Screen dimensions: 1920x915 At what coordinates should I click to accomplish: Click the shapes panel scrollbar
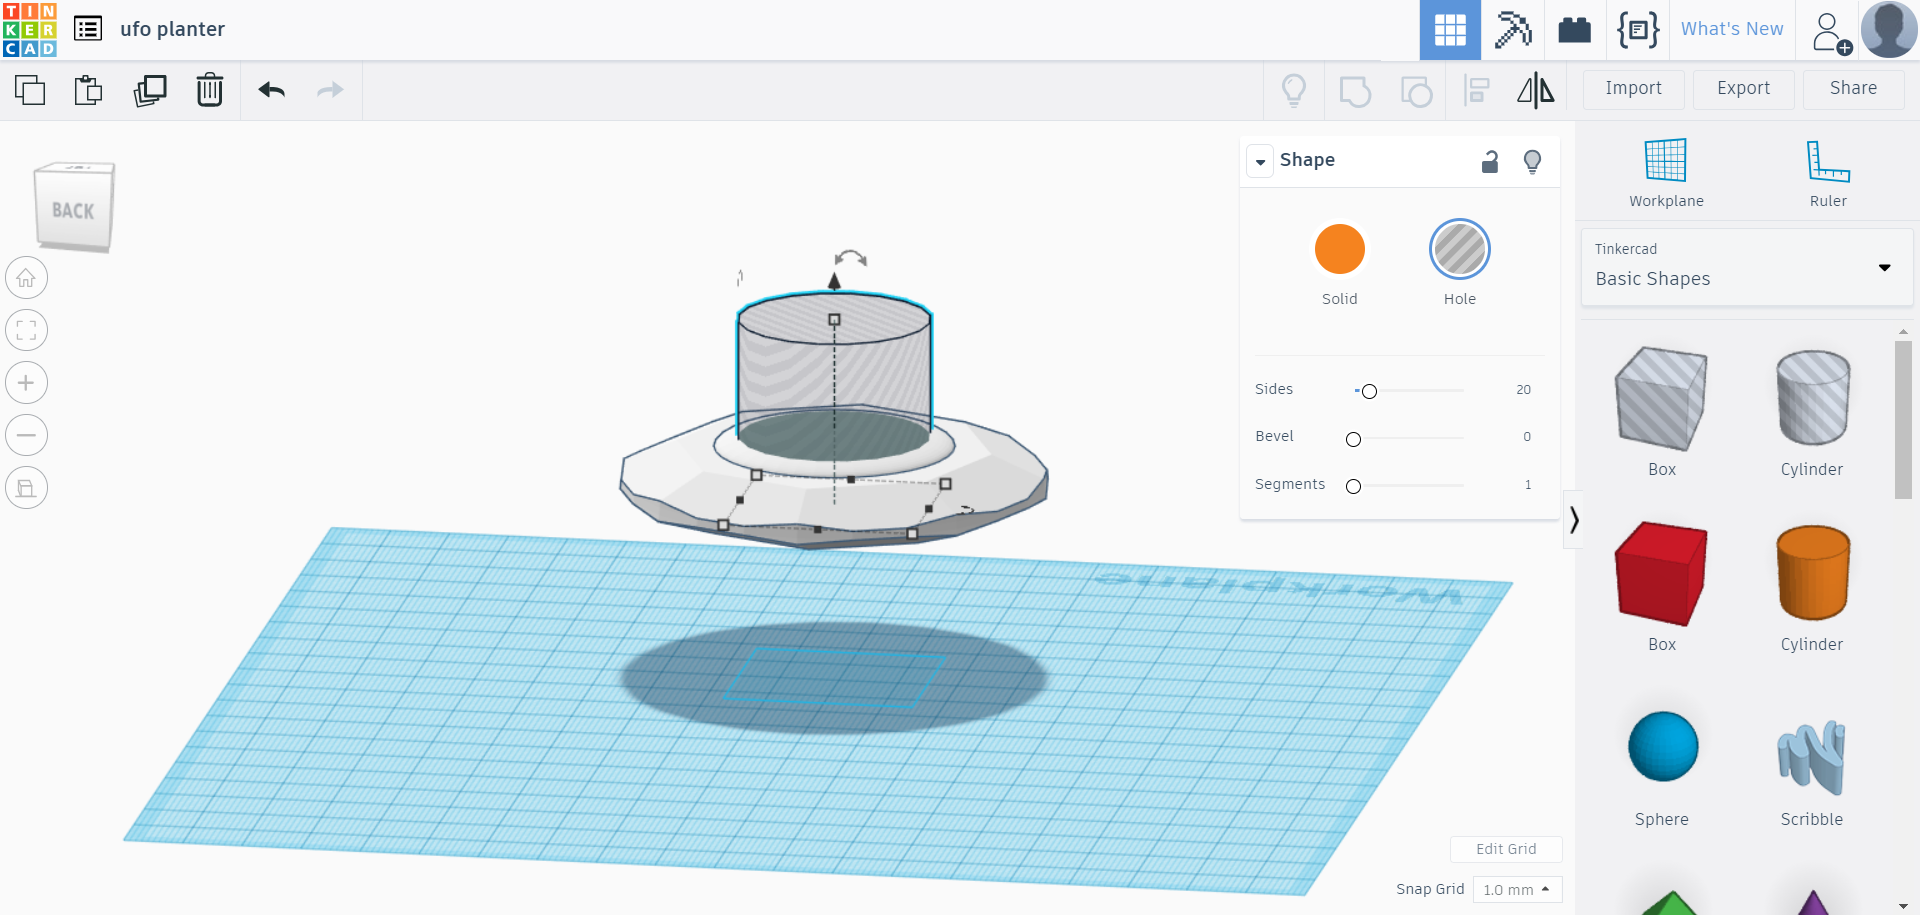coord(1903,420)
